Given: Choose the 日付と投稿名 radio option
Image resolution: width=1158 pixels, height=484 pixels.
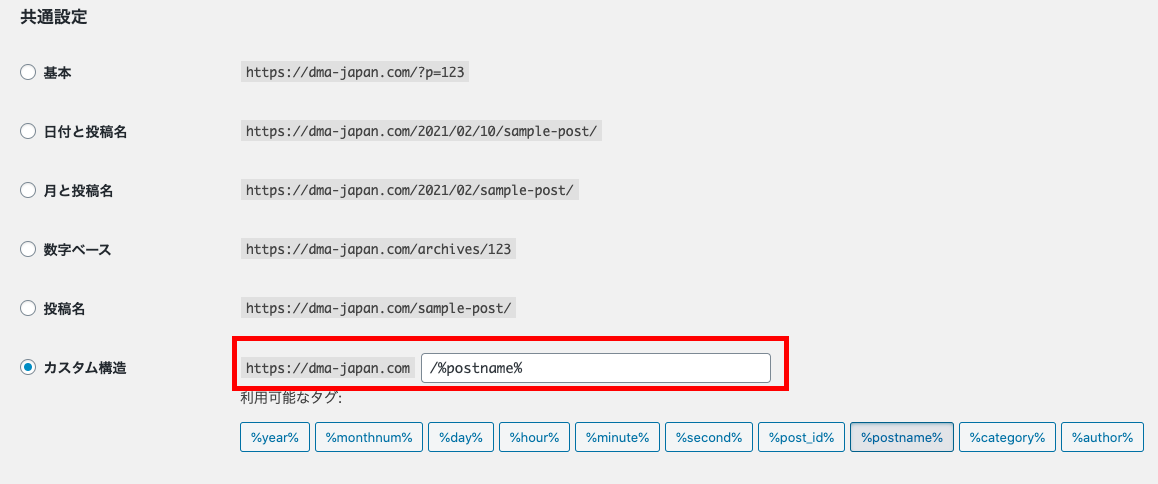Looking at the screenshot, I should 28,132.
